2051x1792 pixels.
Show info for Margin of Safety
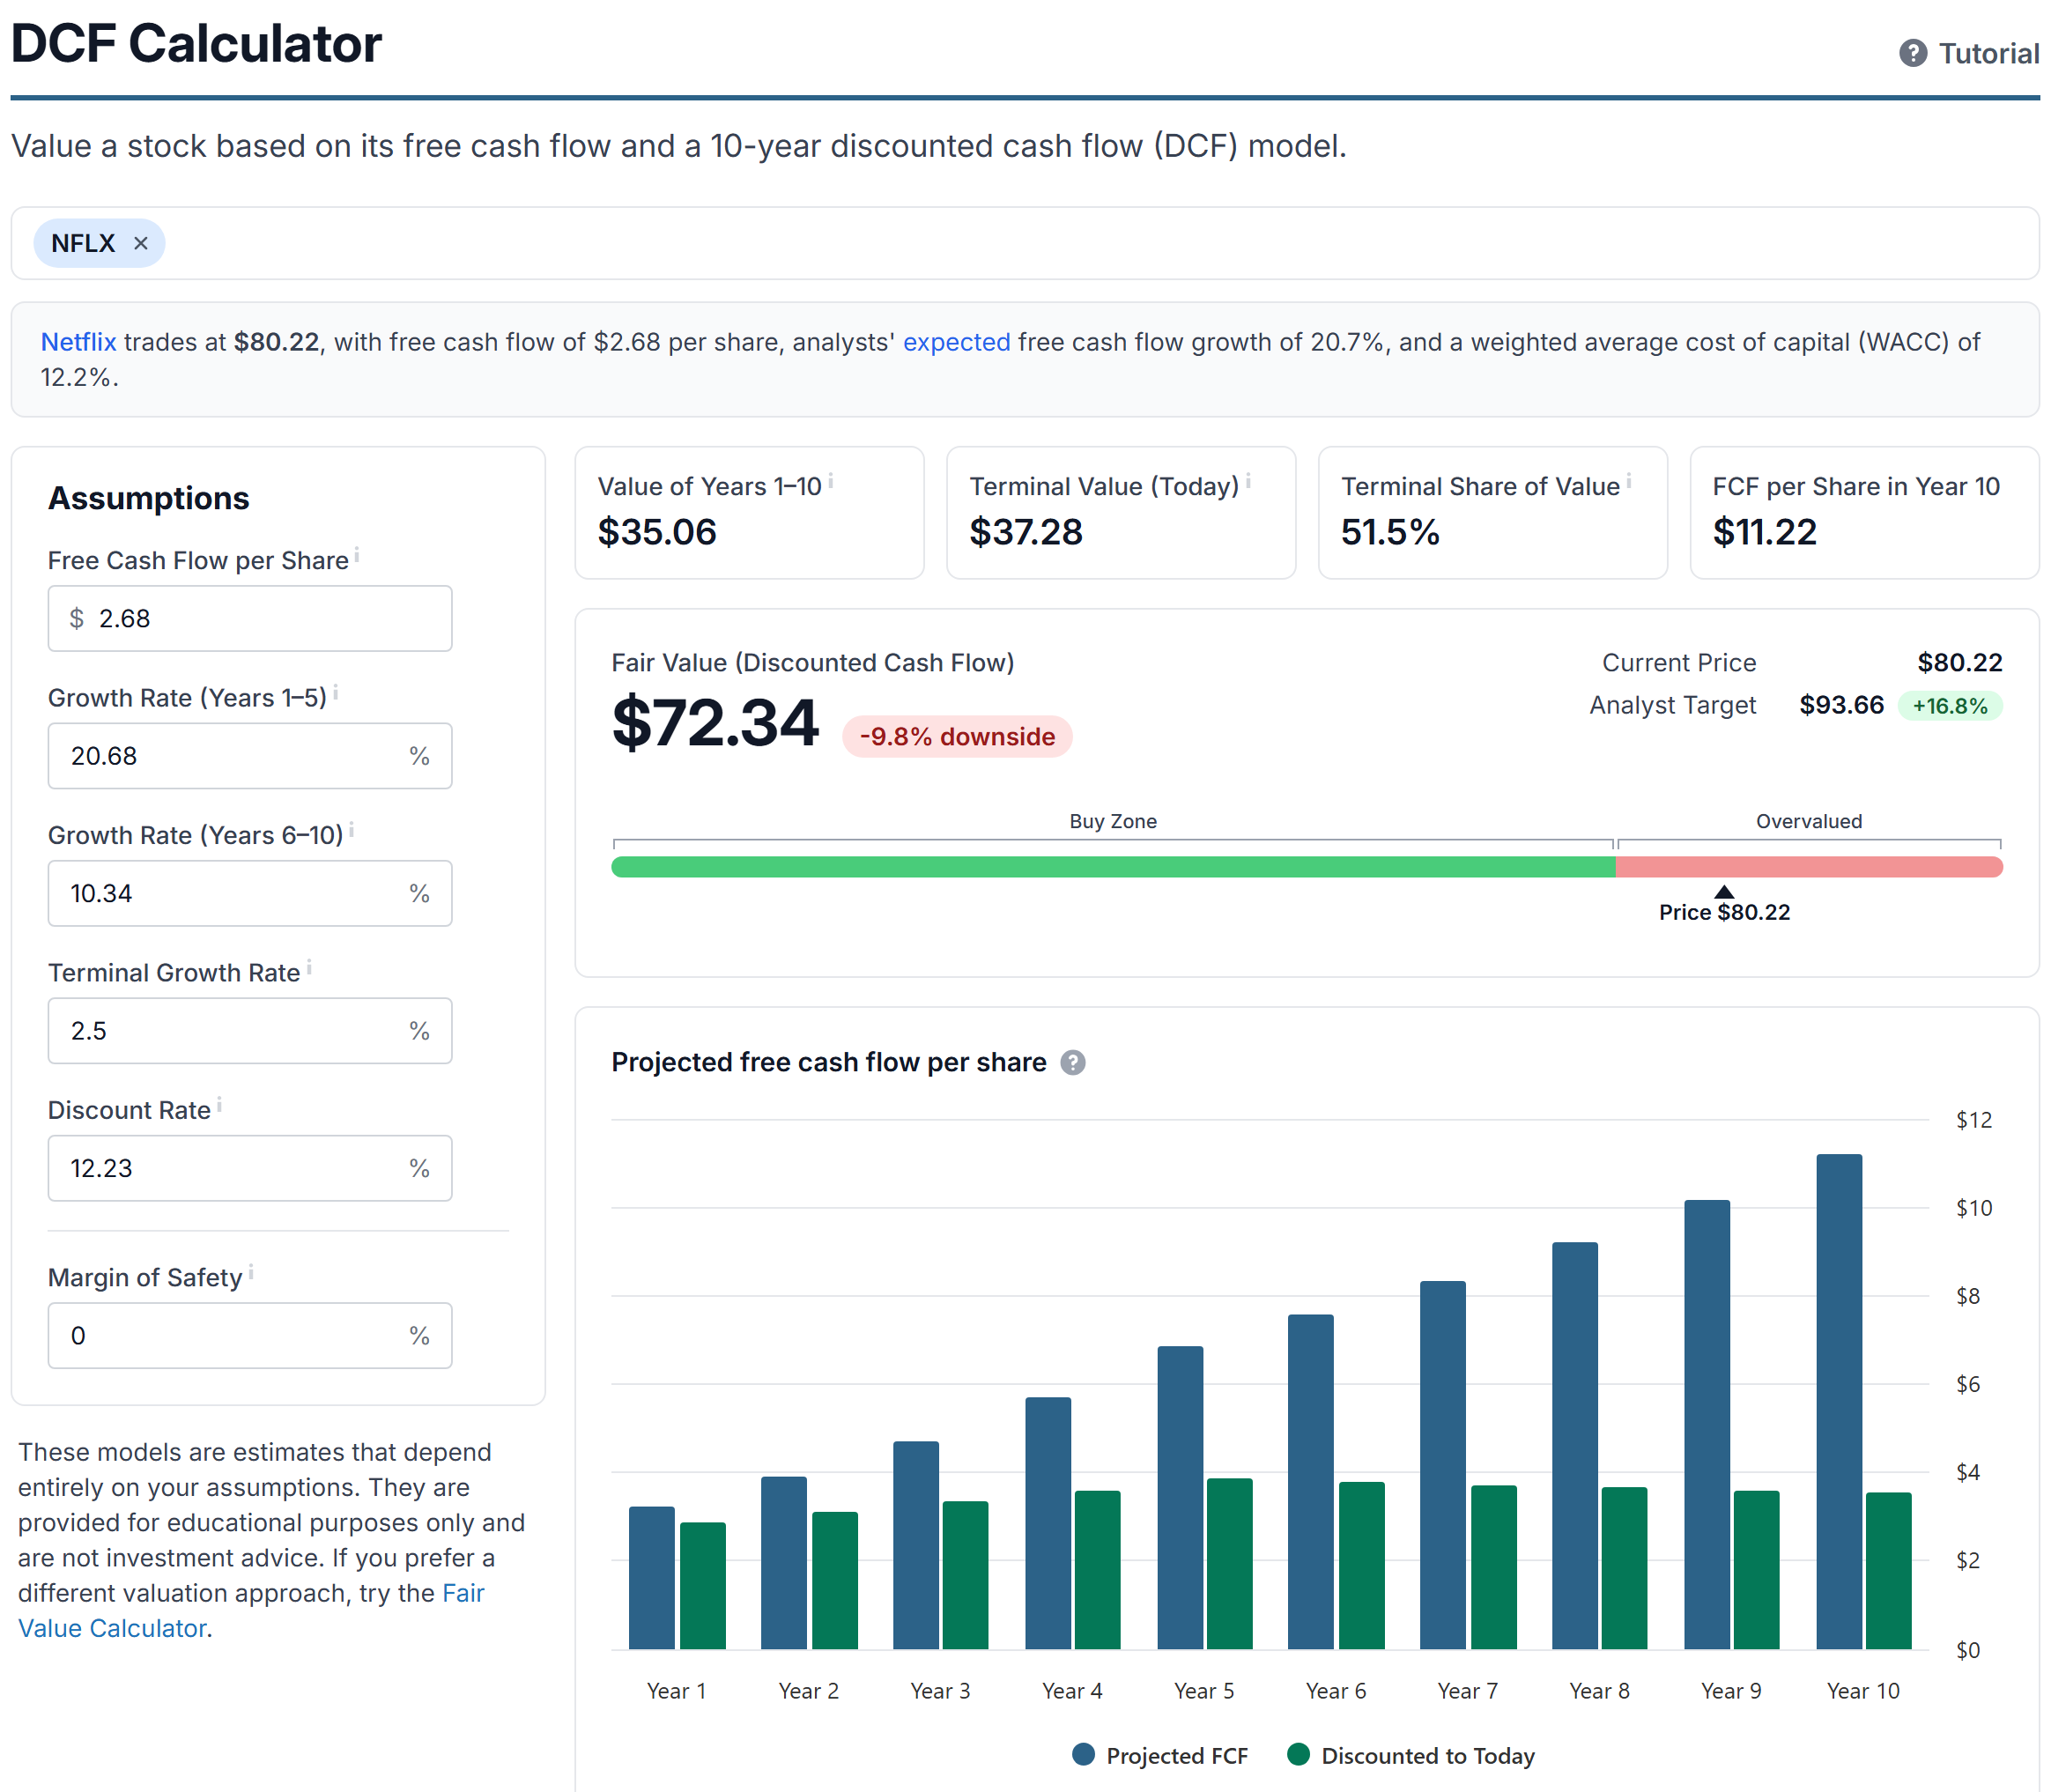251,1270
